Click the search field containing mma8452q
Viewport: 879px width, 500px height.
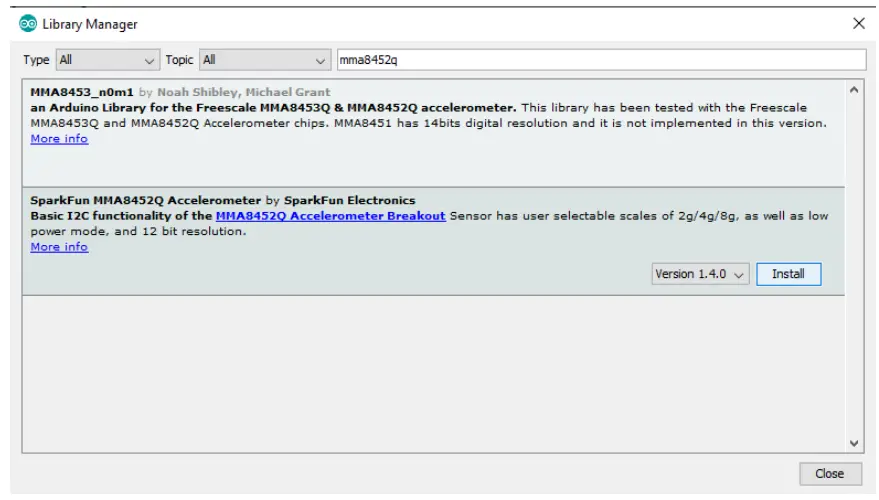(x=601, y=60)
